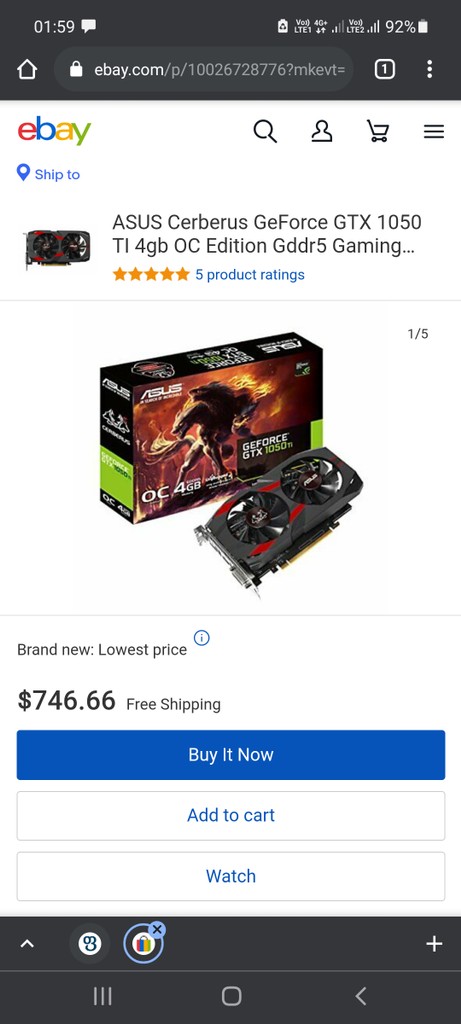Screen dimensions: 461x1024
Task: Open browser three-dot overflow menu
Action: pos(429,69)
